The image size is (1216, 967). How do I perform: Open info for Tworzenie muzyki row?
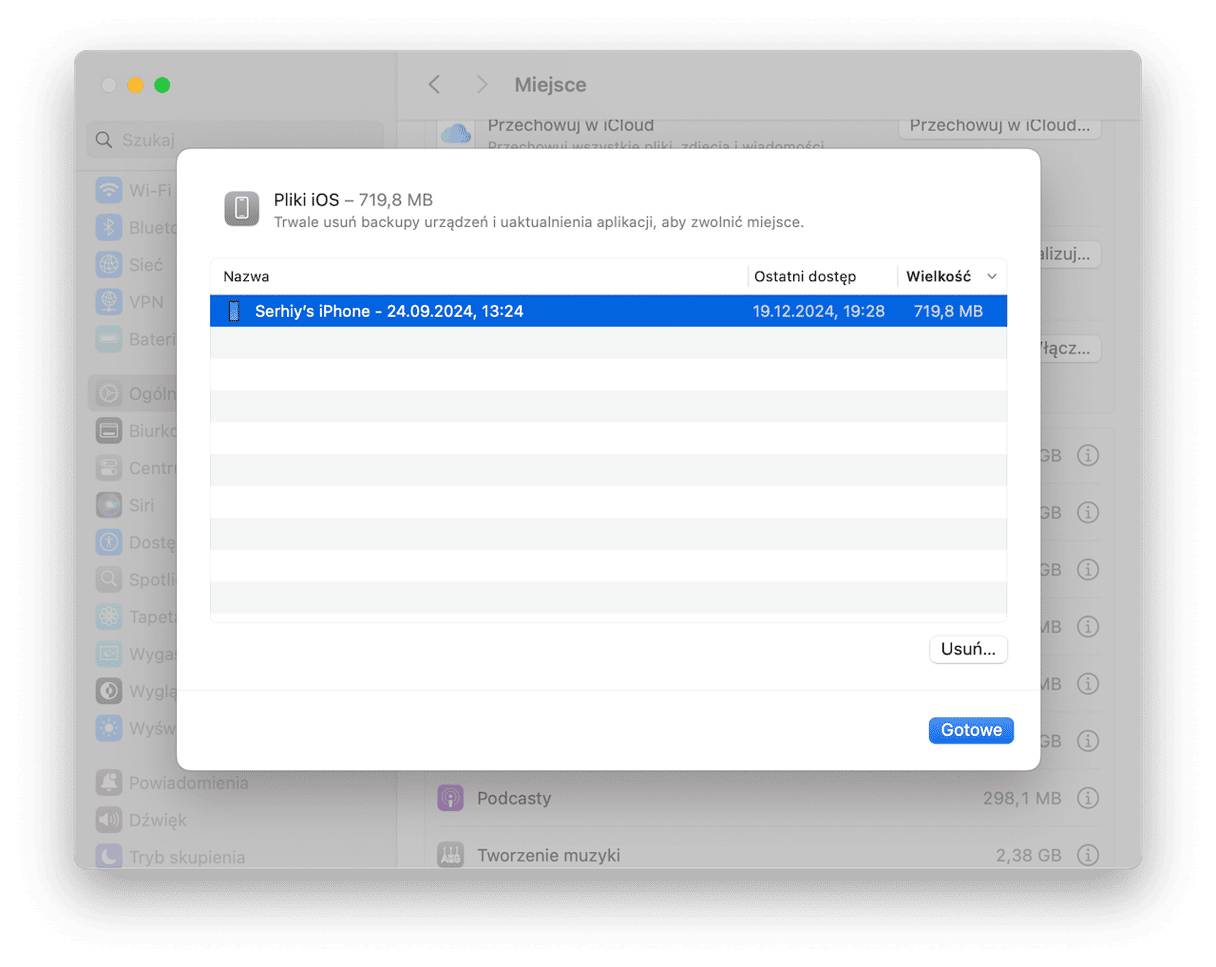click(x=1089, y=856)
